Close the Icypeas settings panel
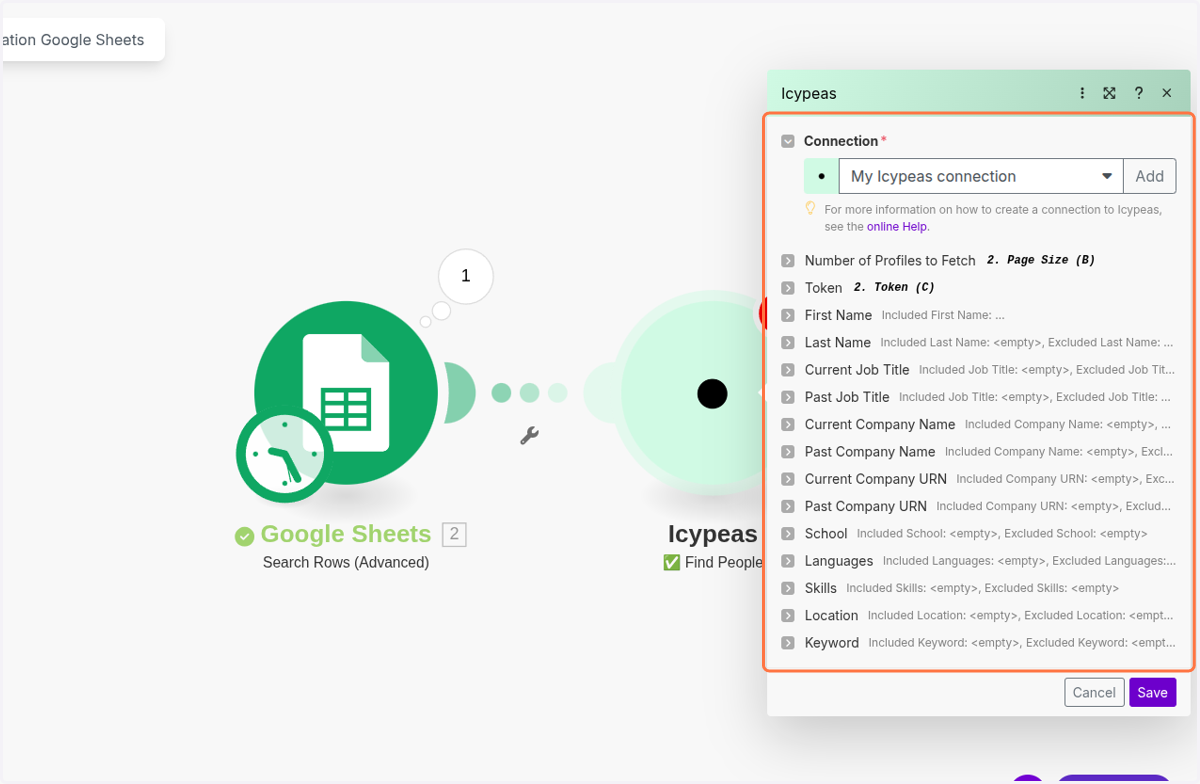 tap(1167, 93)
